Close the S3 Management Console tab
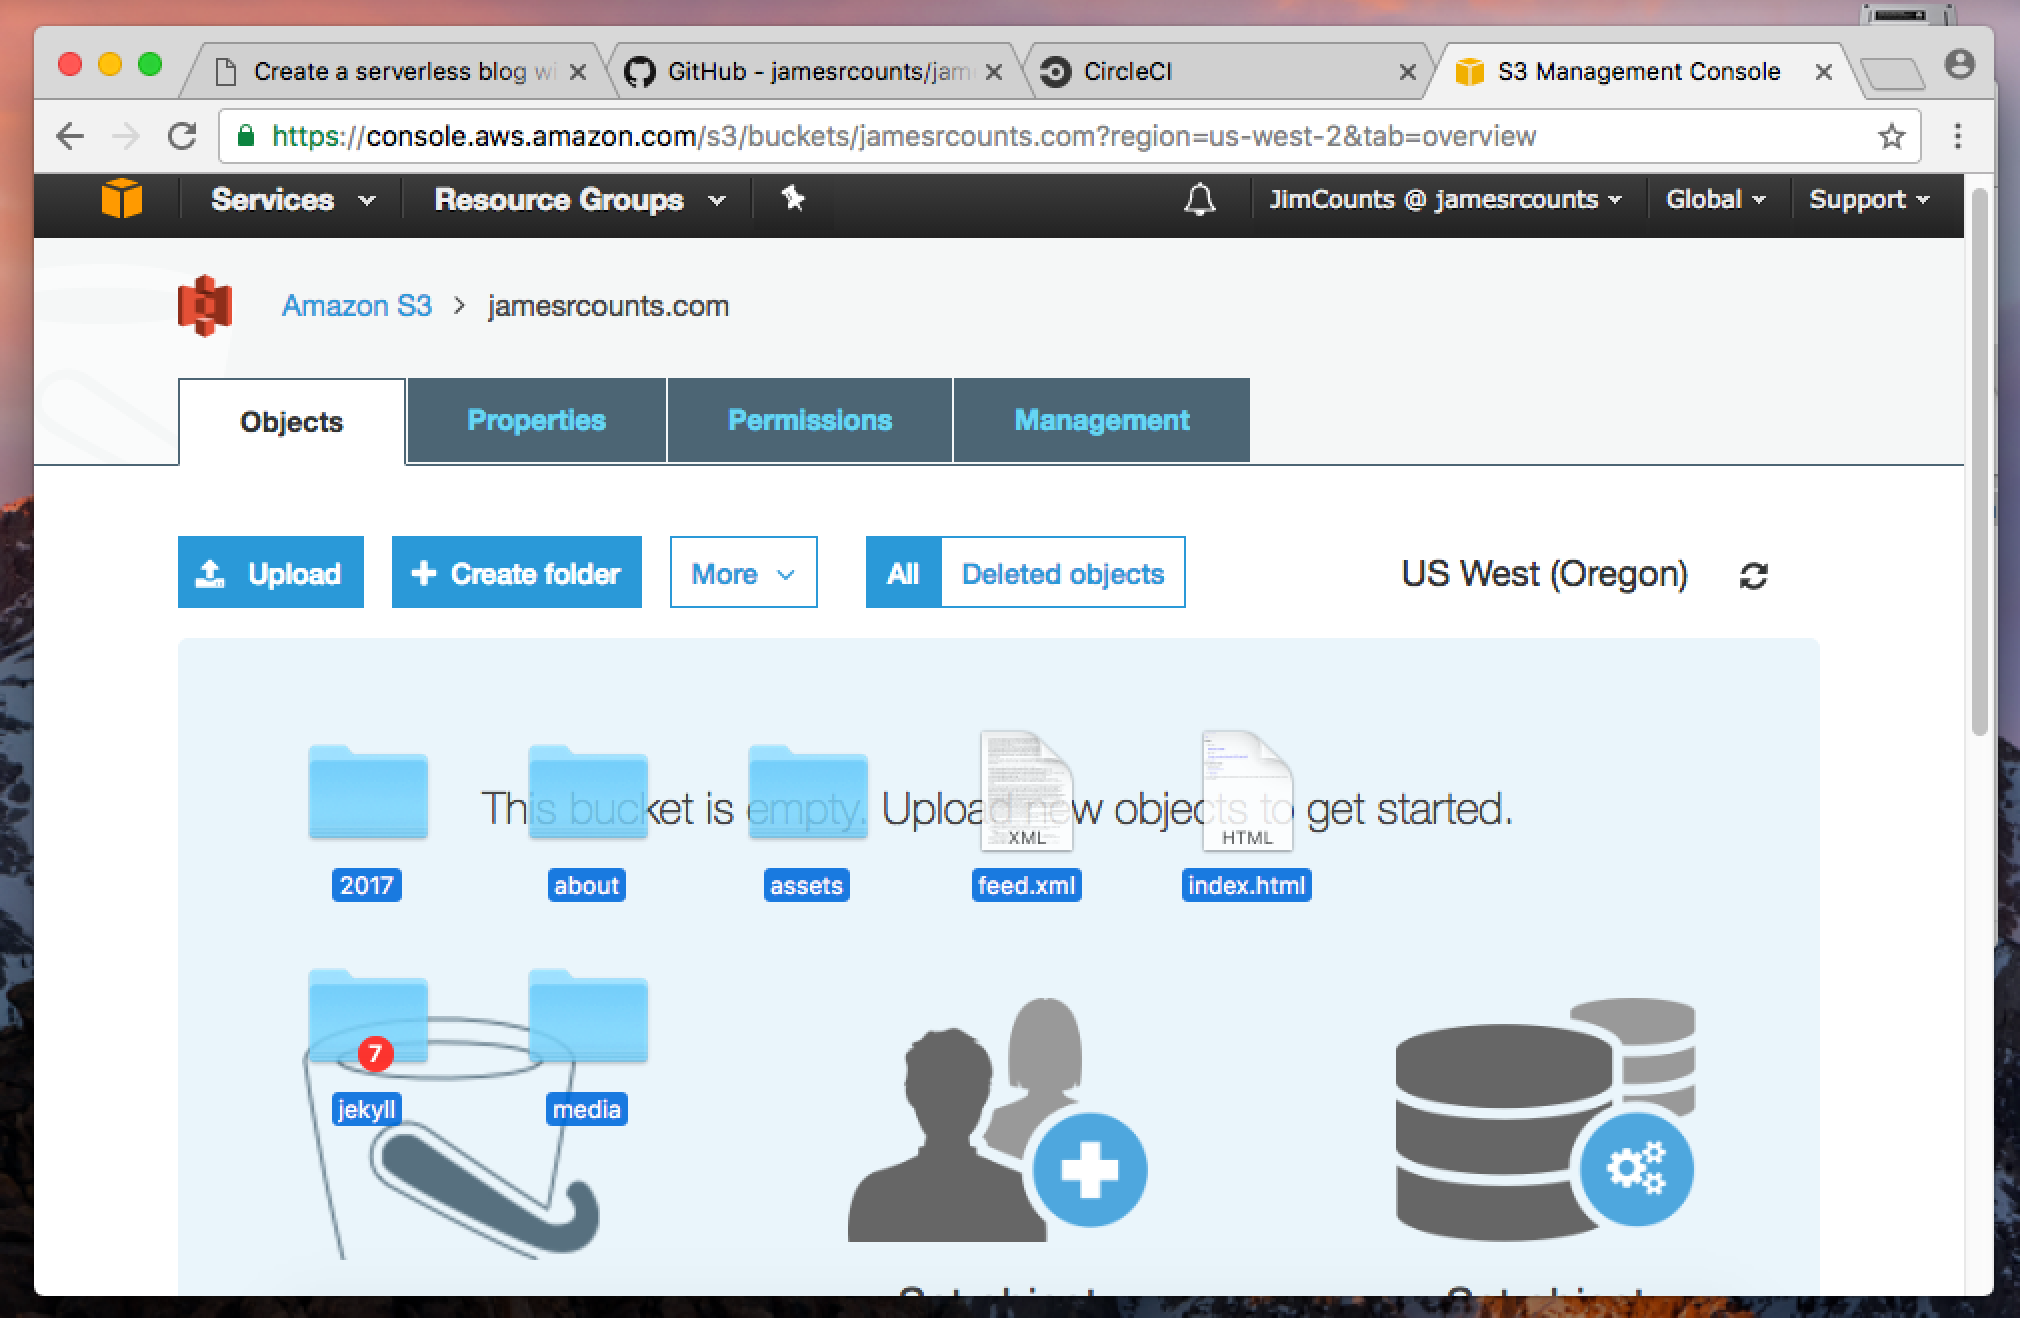Screen dimensions: 2020x1318 point(1823,72)
